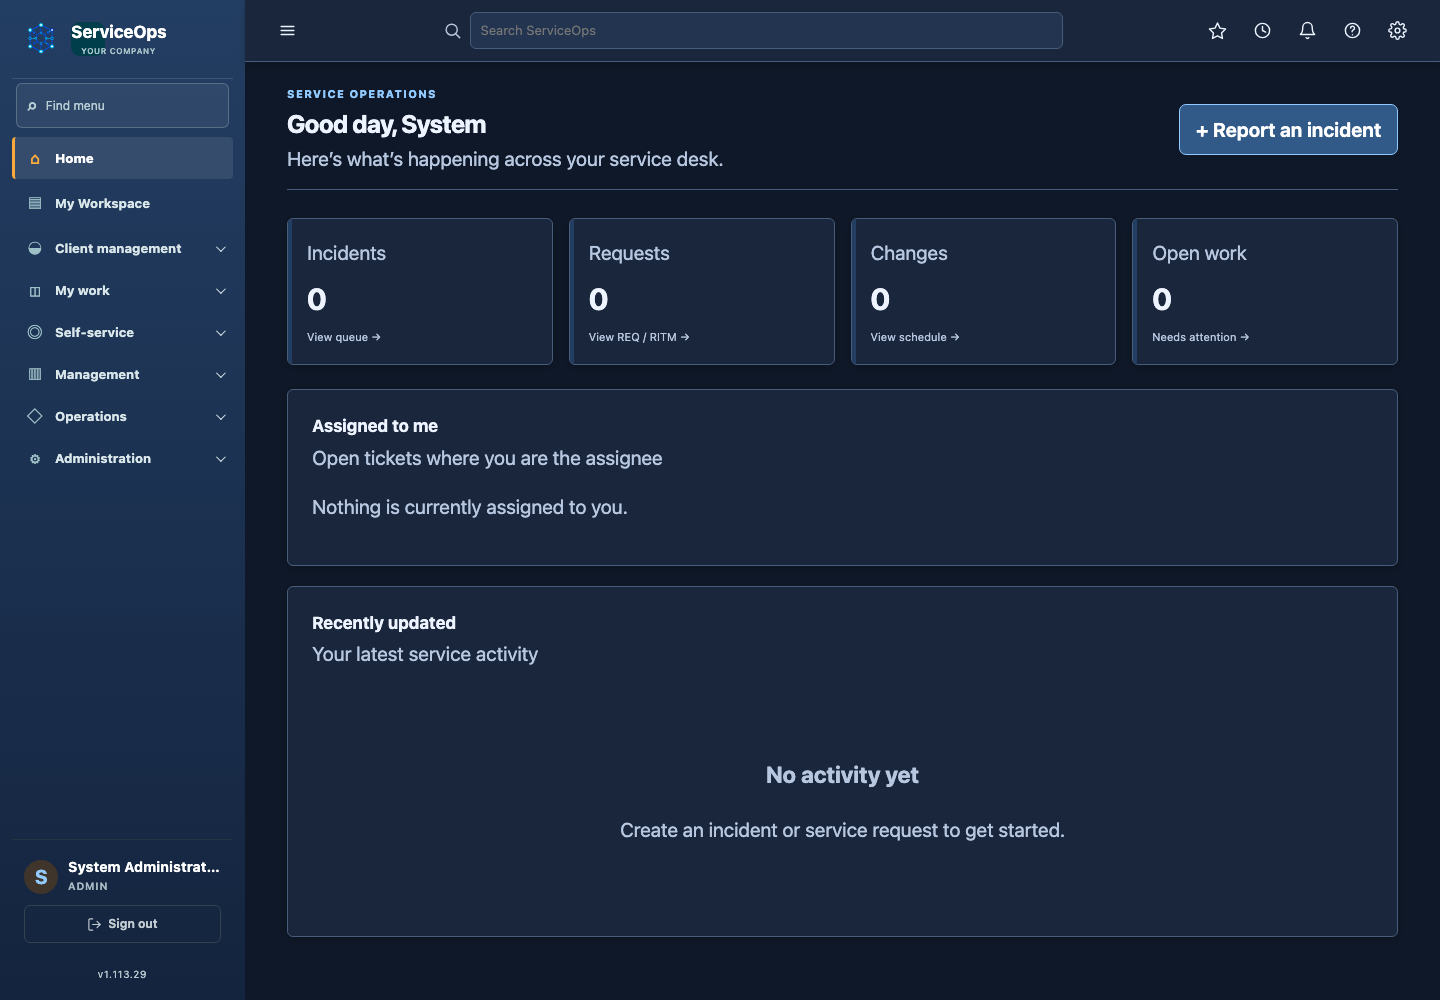Follow the View queue link
Image resolution: width=1440 pixels, height=1000 pixels.
[x=344, y=337]
